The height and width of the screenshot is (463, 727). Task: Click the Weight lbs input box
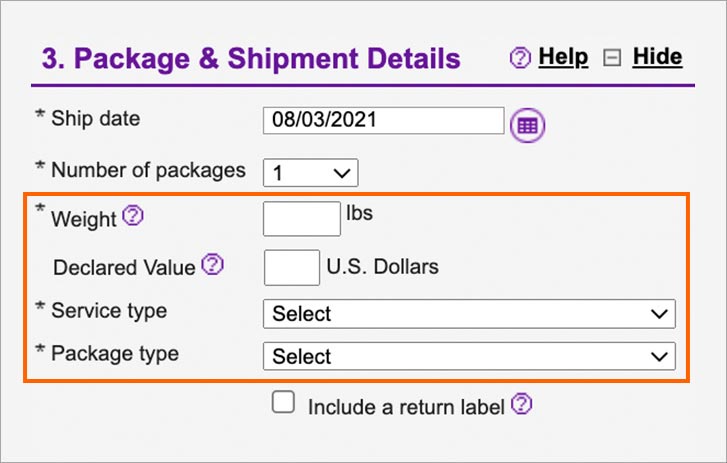(301, 218)
